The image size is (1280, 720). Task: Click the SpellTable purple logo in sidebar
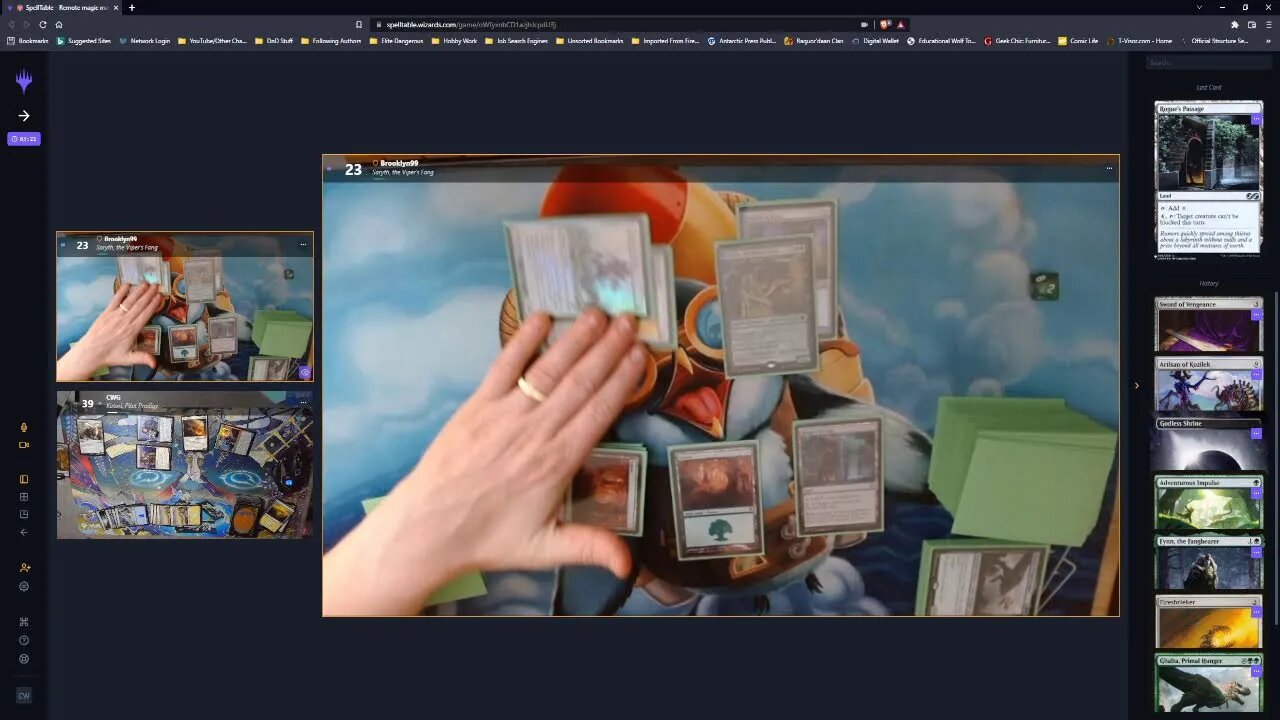click(x=24, y=80)
